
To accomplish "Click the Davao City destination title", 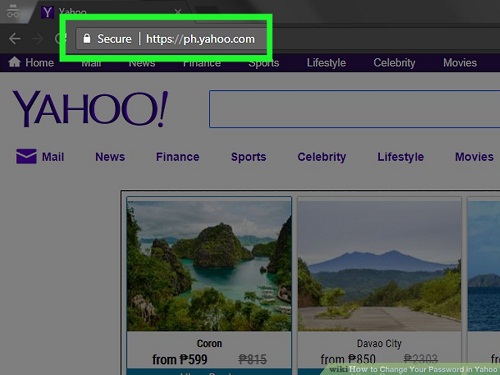I will 379,343.
